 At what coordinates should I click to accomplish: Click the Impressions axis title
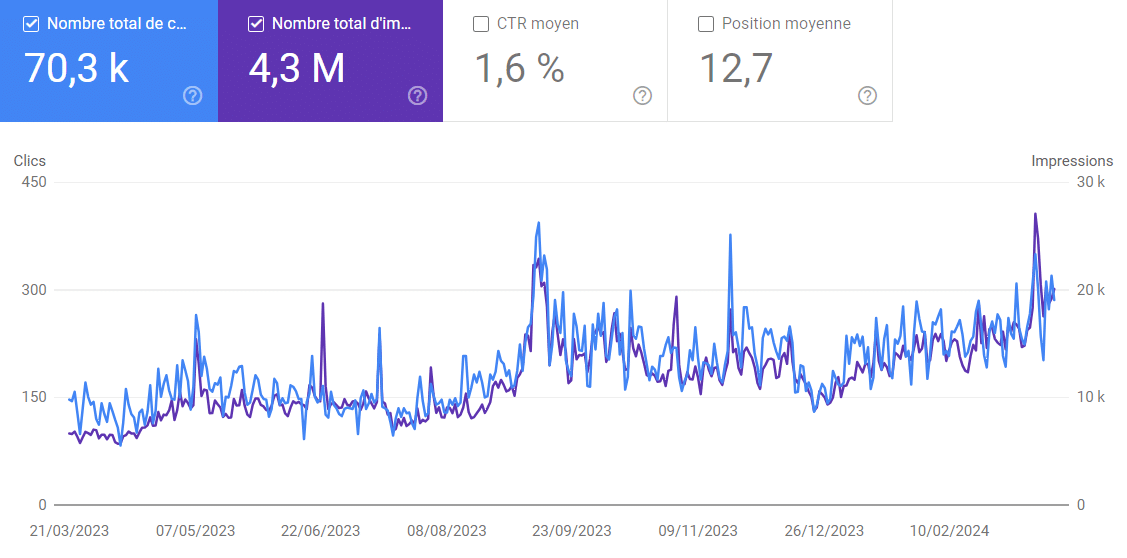(x=1072, y=161)
